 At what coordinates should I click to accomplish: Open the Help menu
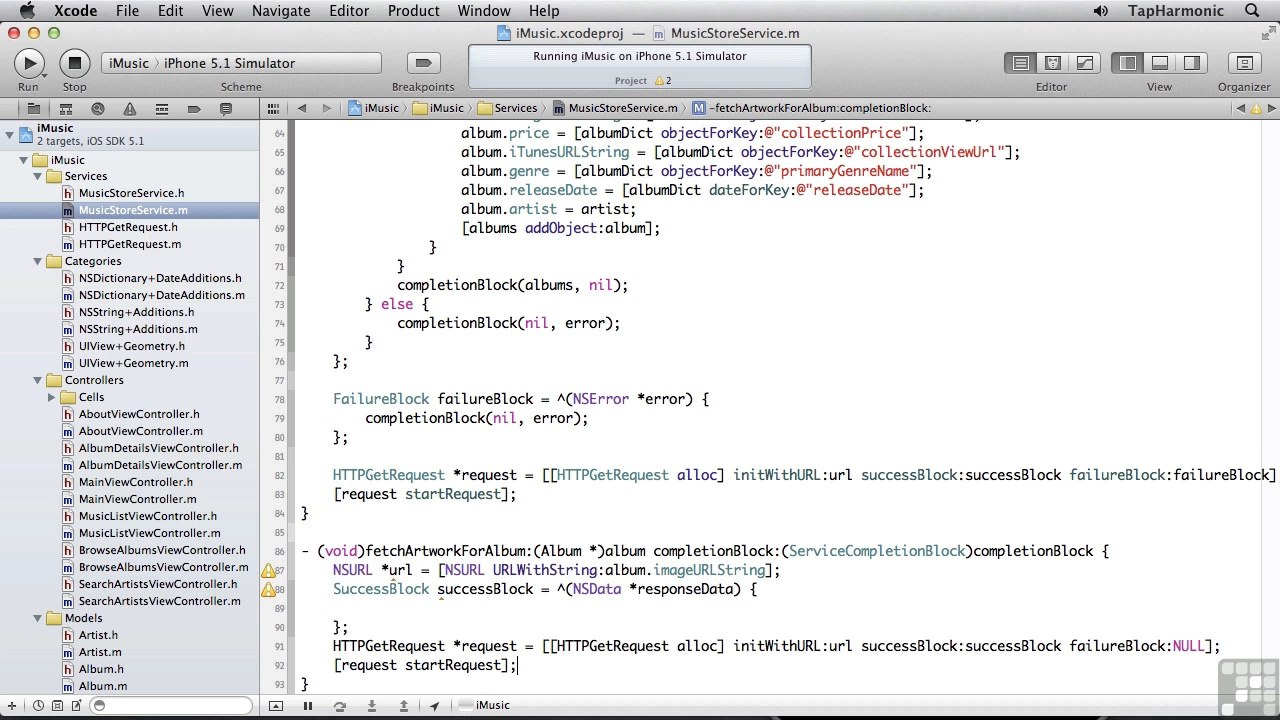coord(544,11)
